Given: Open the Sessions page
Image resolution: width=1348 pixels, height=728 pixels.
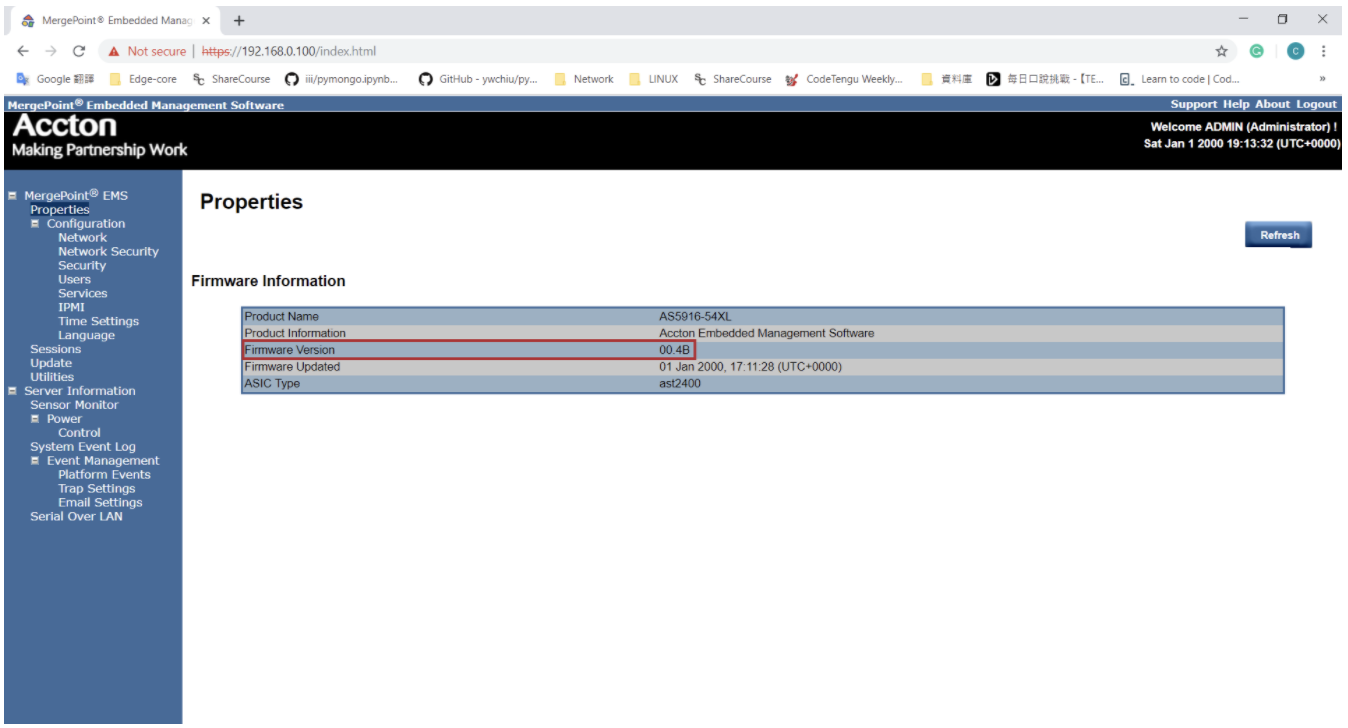Looking at the screenshot, I should [55, 349].
